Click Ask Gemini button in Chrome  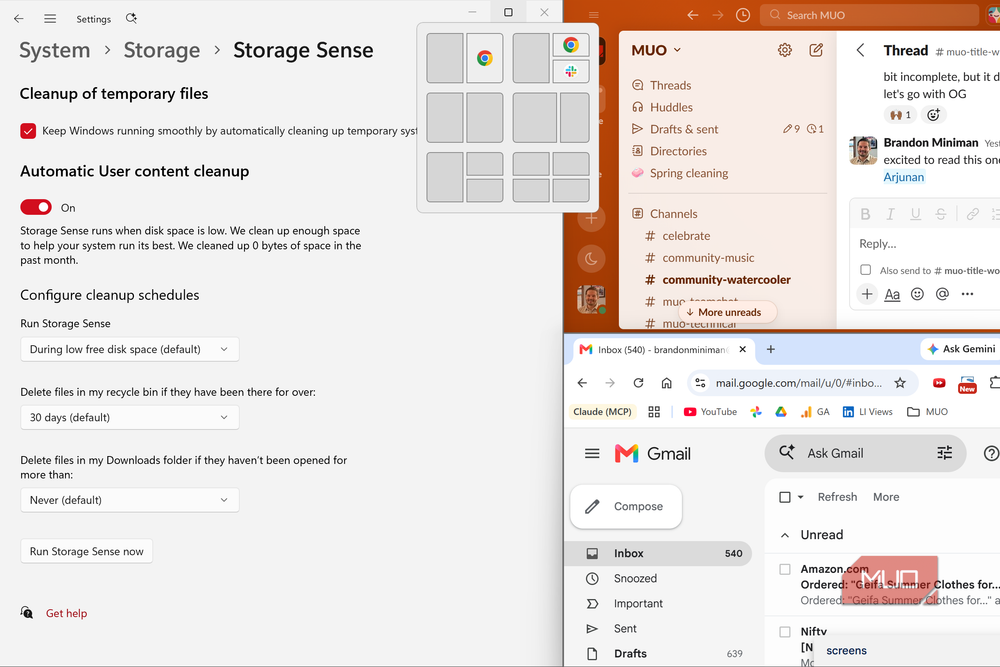960,349
